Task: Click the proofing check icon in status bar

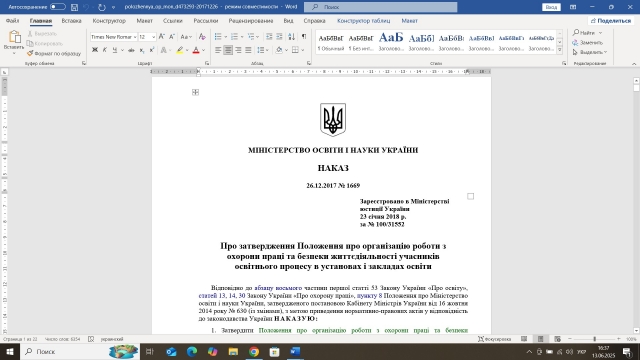Action: tap(91, 339)
